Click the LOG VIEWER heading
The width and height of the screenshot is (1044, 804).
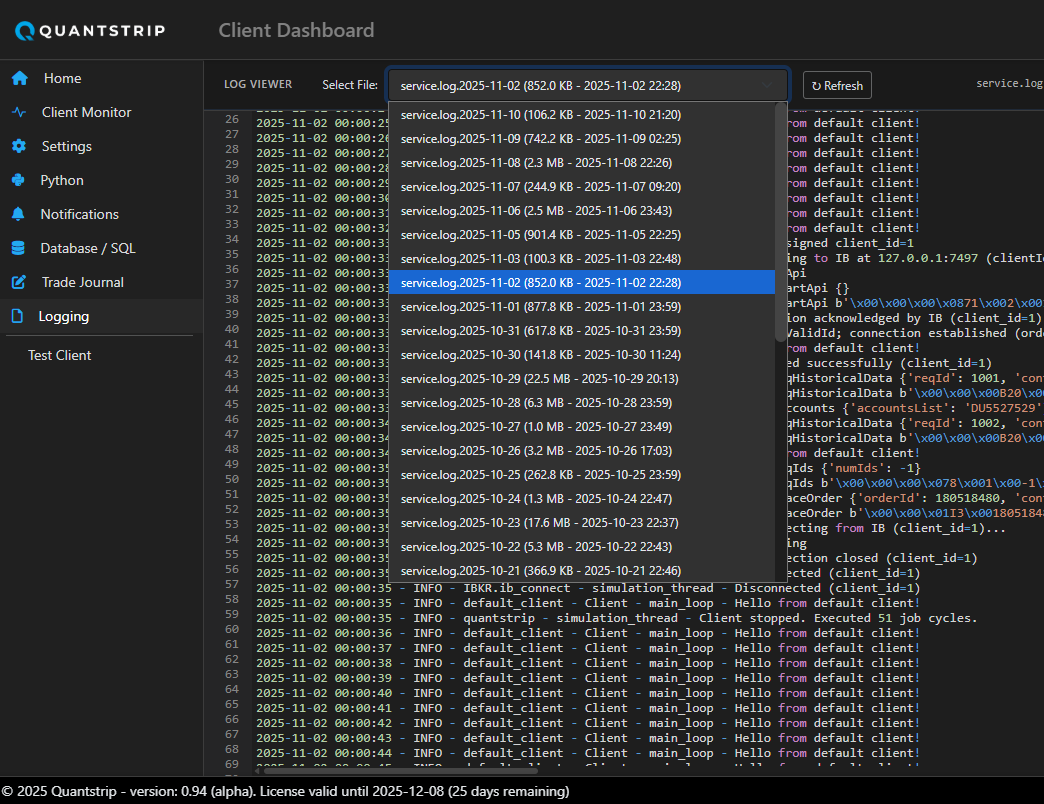coord(258,84)
